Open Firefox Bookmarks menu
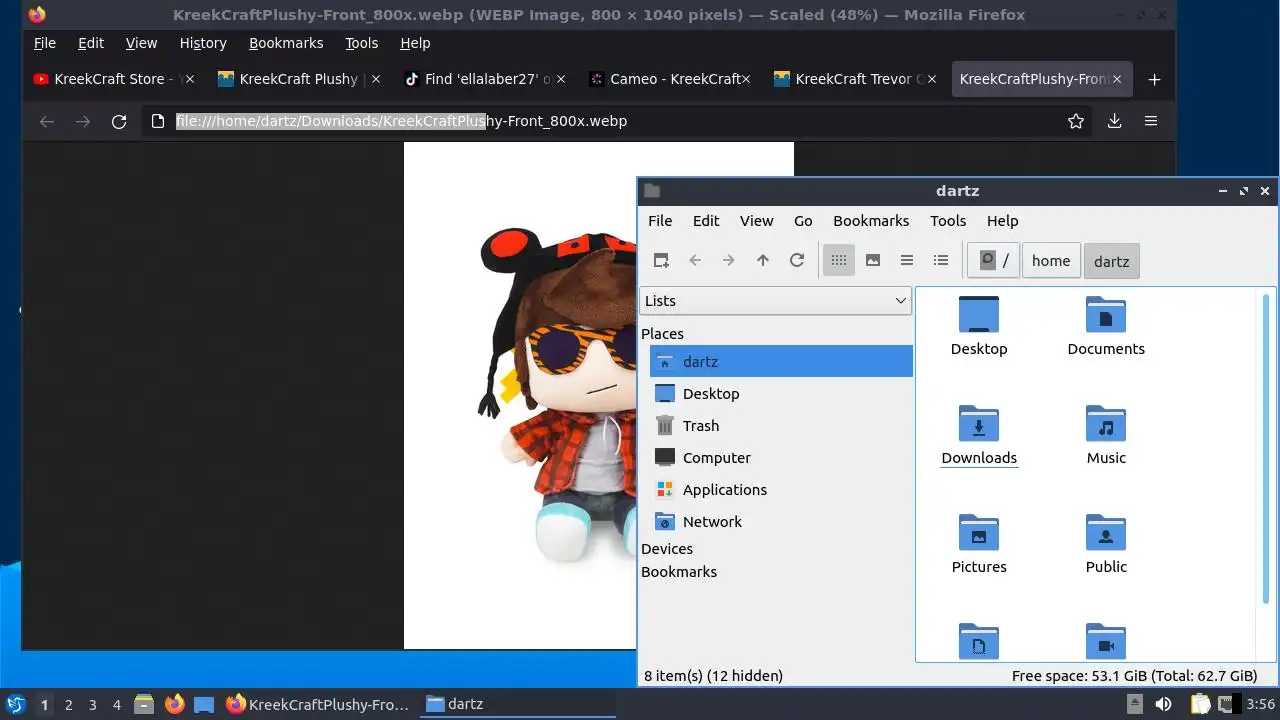 (x=286, y=43)
